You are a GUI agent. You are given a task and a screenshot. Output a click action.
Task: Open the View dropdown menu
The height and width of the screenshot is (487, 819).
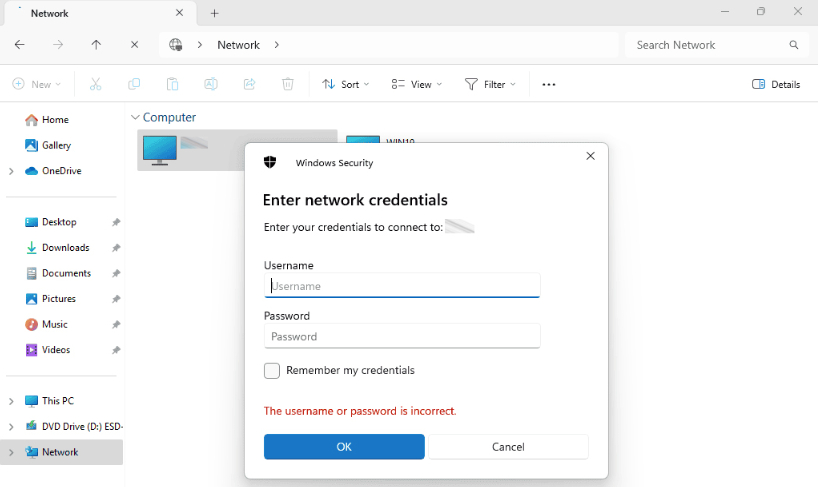click(417, 85)
